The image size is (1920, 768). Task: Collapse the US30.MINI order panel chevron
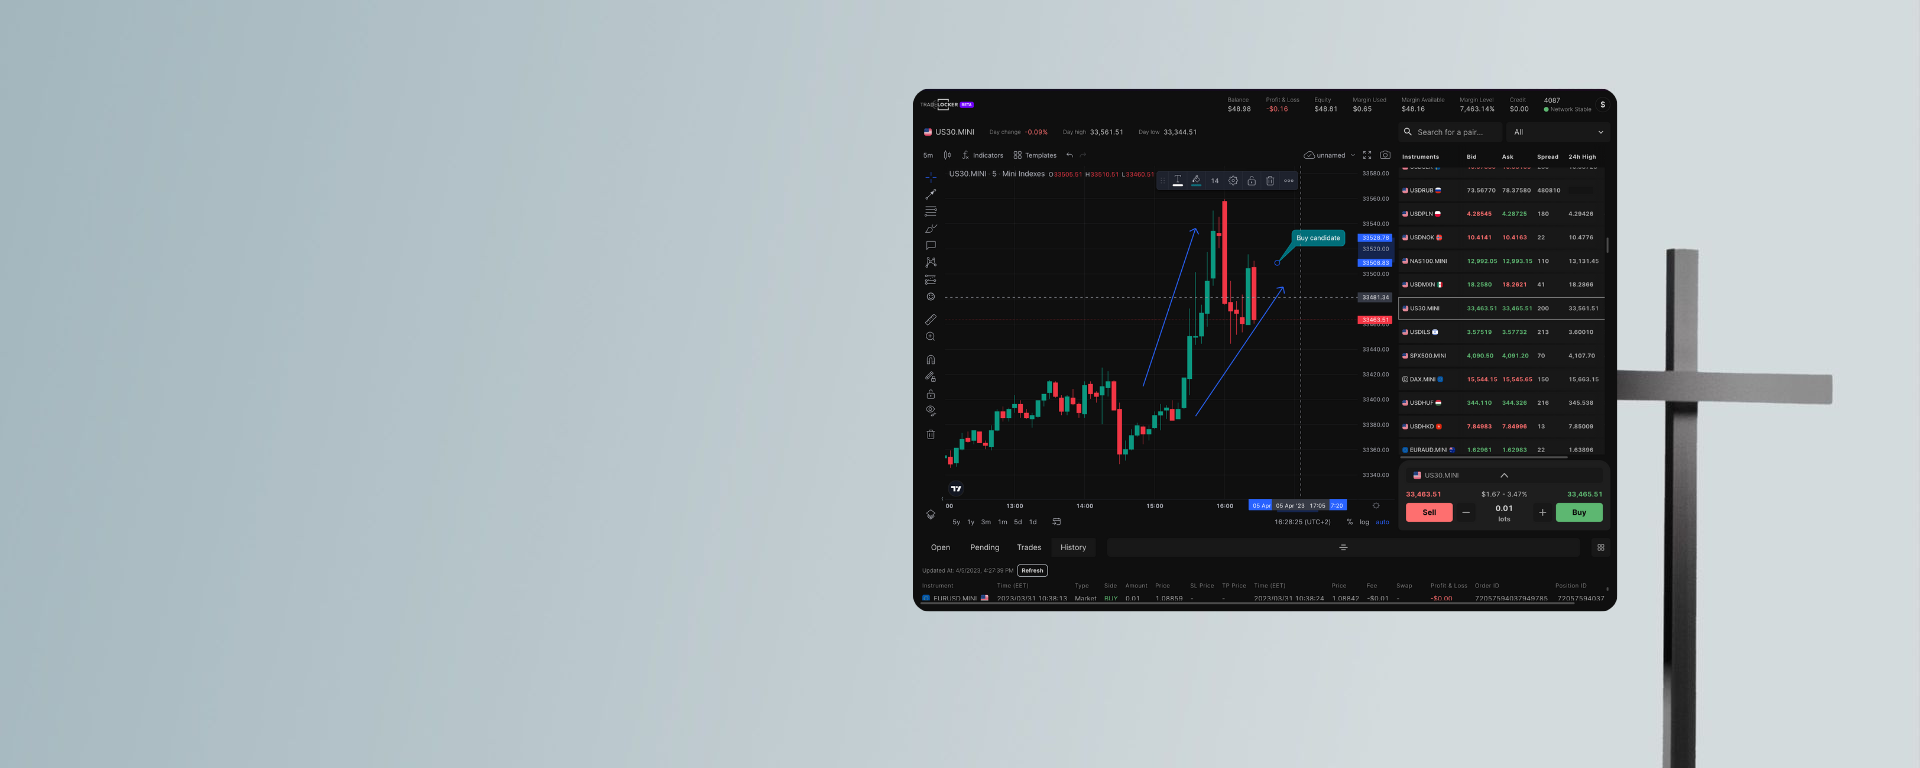point(1504,475)
